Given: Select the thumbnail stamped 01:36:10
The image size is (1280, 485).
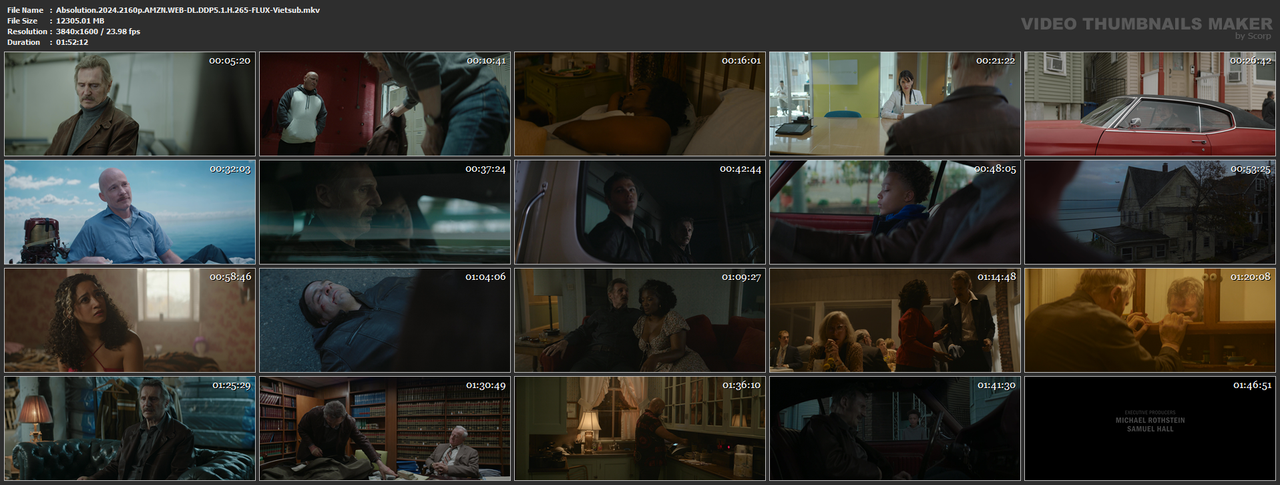Looking at the screenshot, I should pos(639,428).
